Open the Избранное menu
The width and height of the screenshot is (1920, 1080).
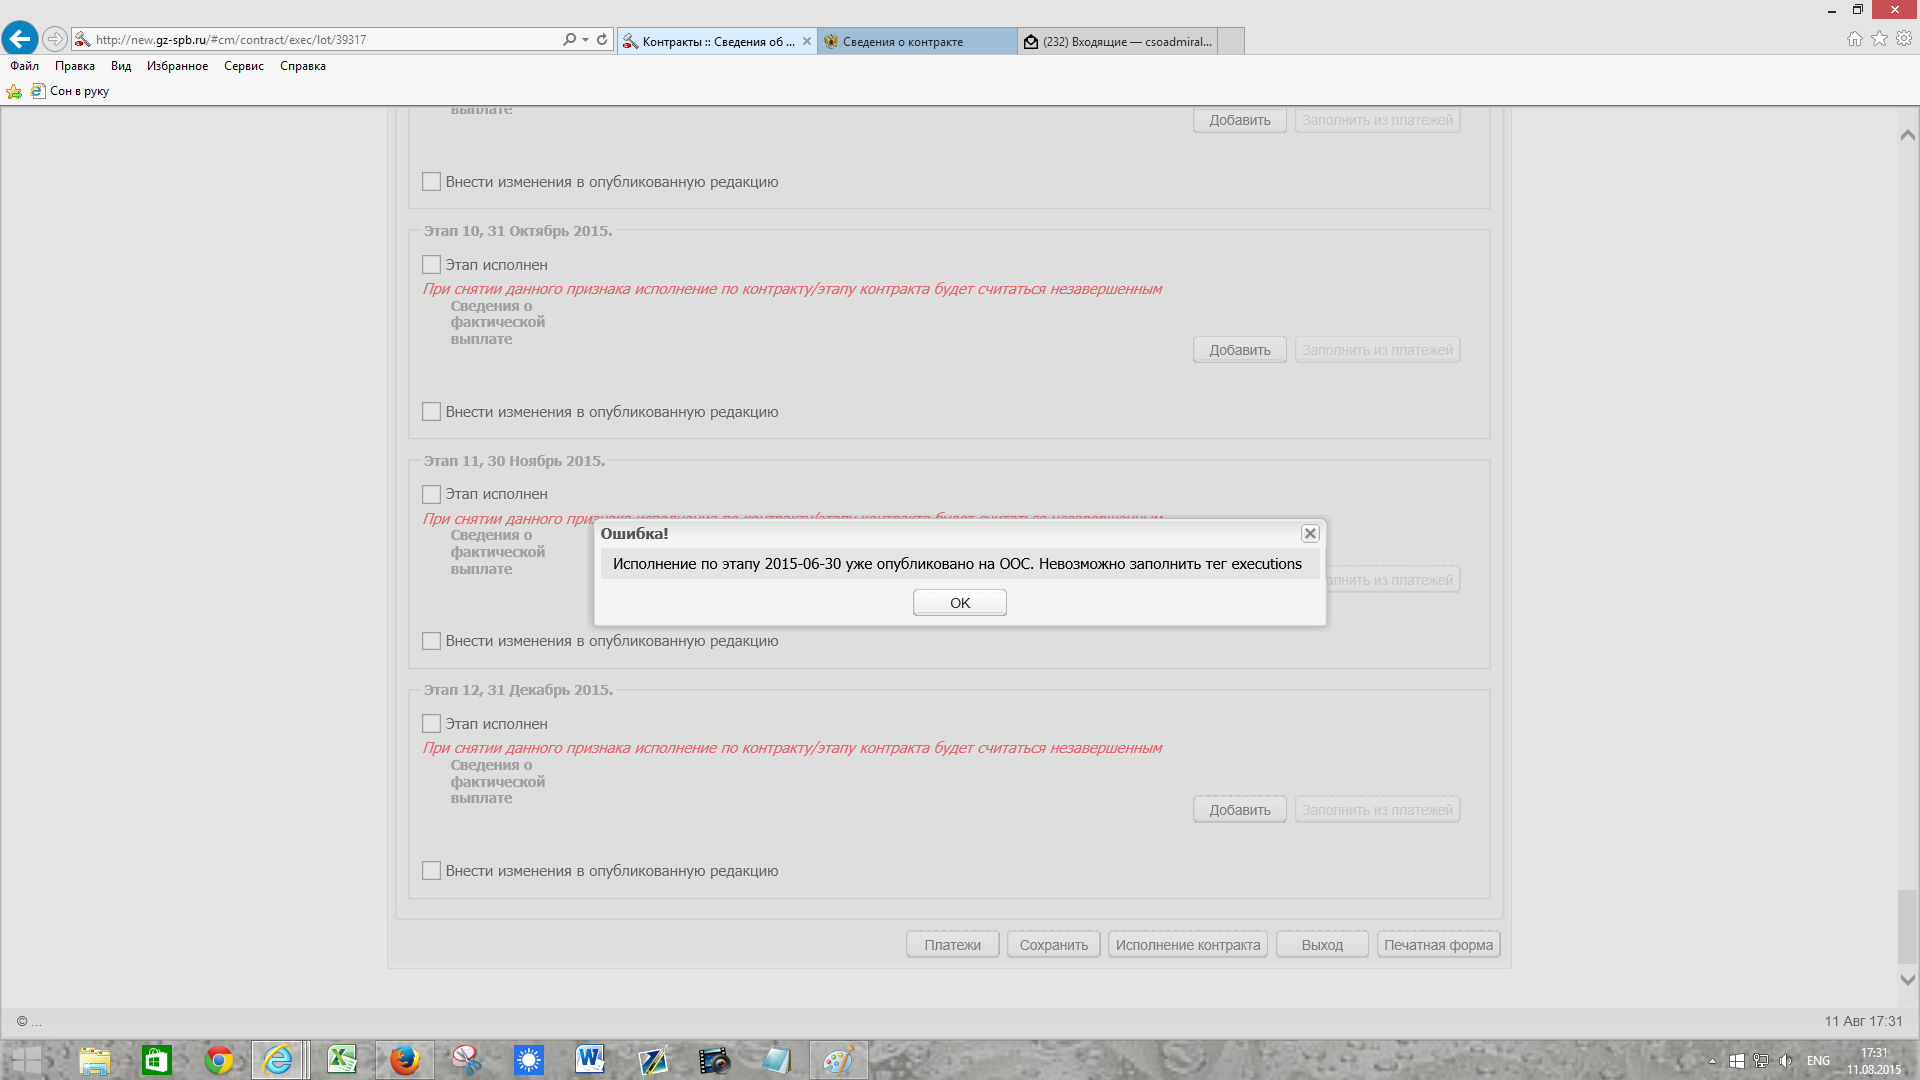[x=177, y=66]
